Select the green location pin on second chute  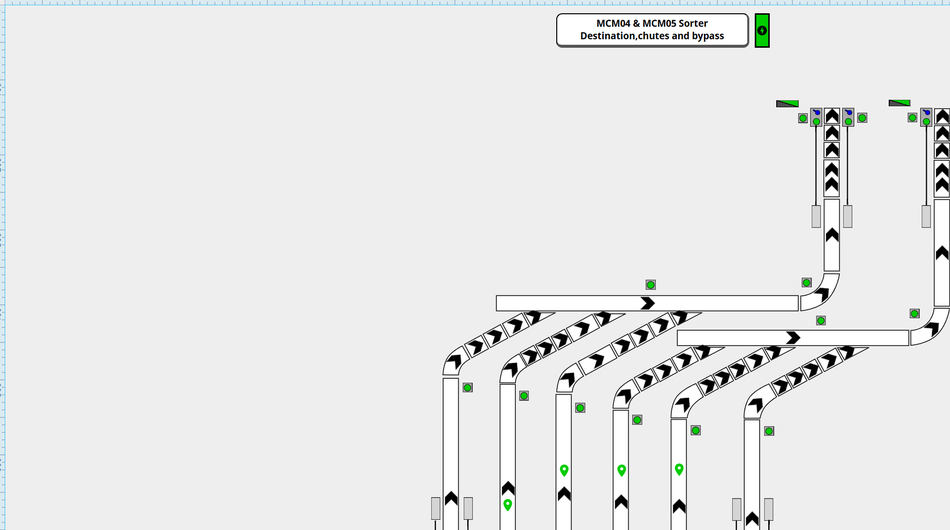point(508,505)
